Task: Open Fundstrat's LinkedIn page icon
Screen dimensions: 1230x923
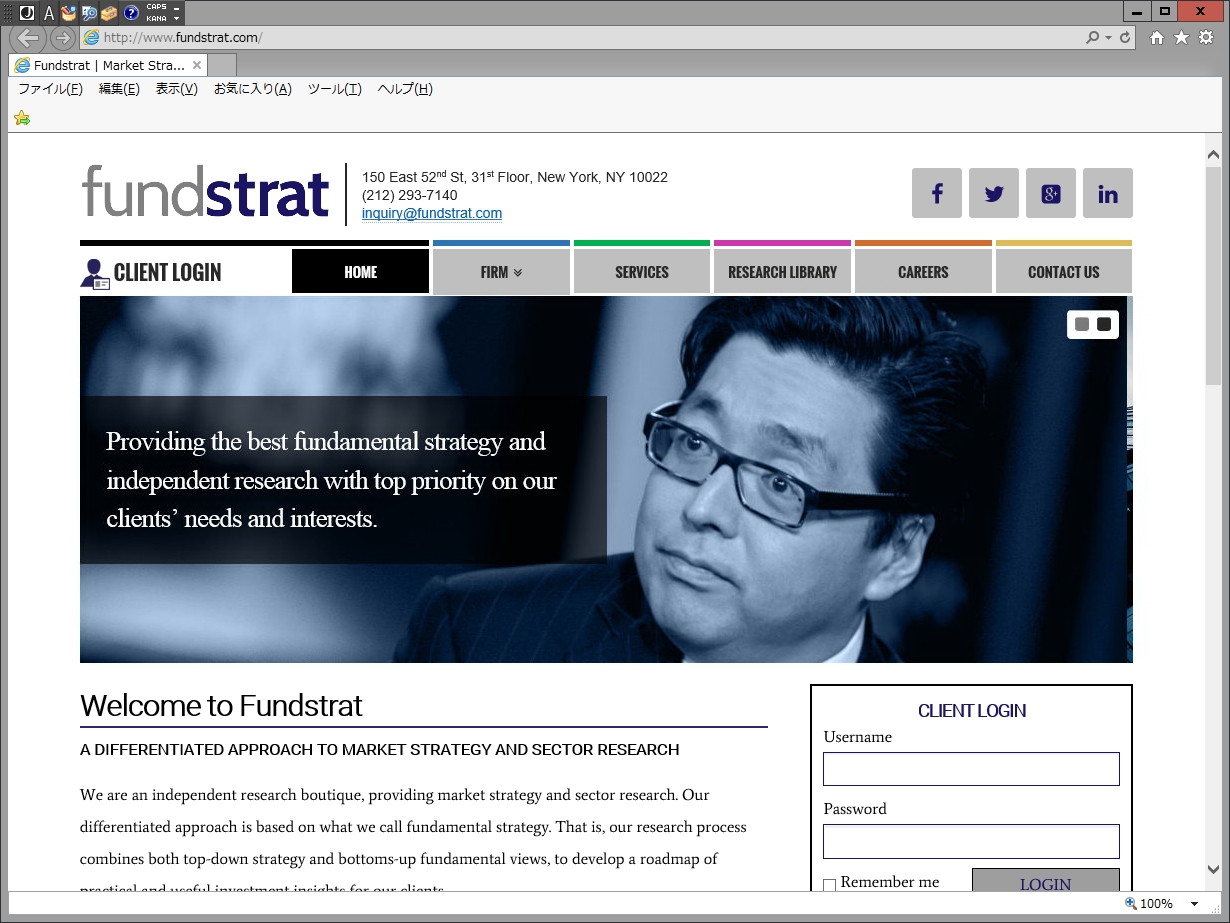Action: 1108,193
